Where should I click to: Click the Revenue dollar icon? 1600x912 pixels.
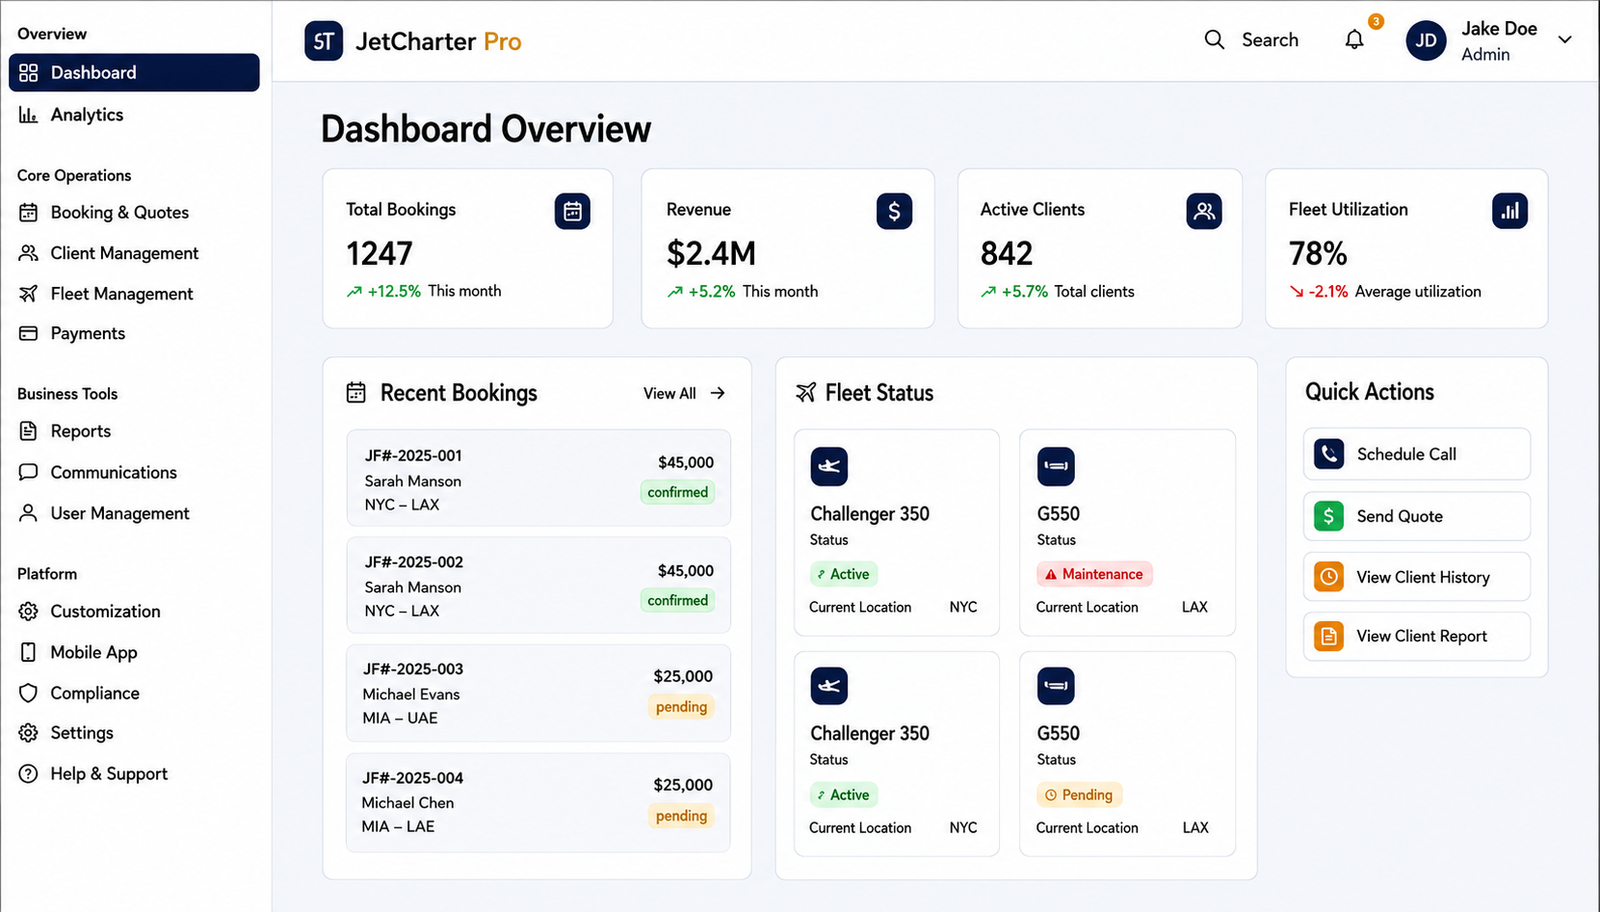coord(894,211)
